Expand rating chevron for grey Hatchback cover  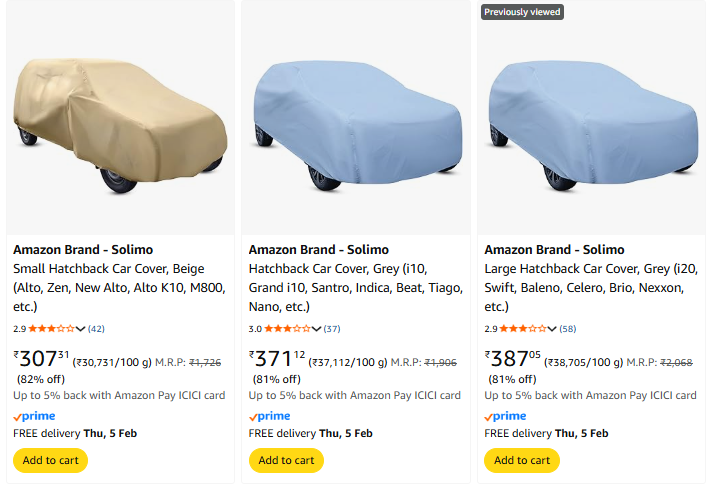317,329
